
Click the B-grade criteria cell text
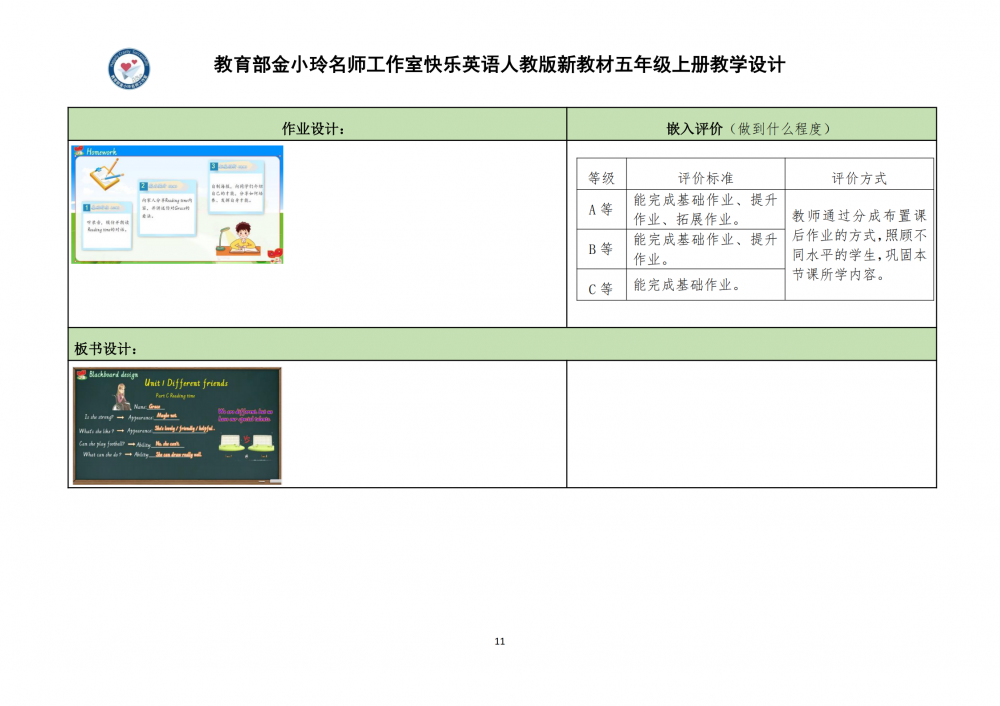705,249
